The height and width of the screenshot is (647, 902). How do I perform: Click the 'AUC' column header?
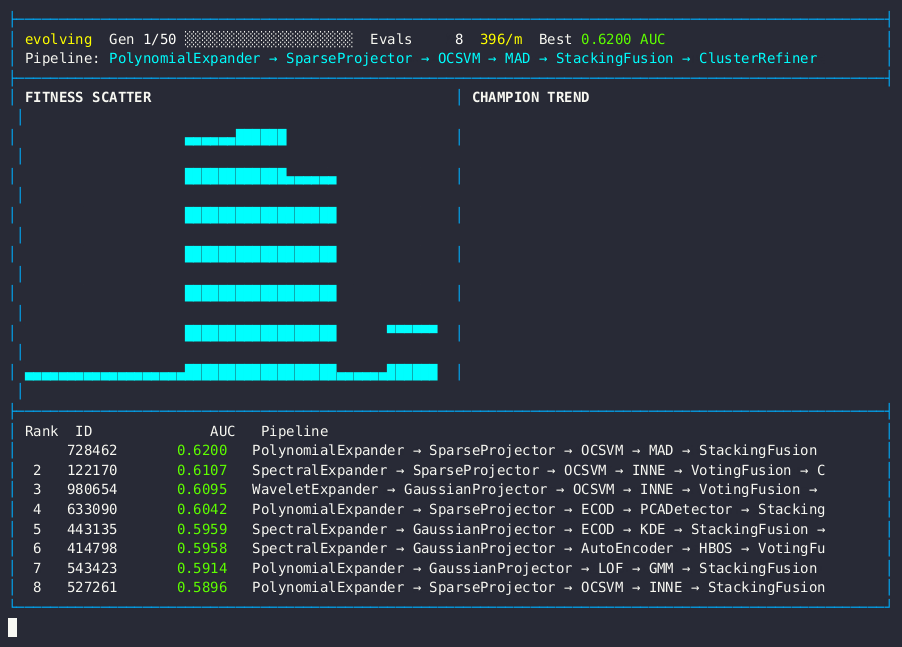click(223, 431)
